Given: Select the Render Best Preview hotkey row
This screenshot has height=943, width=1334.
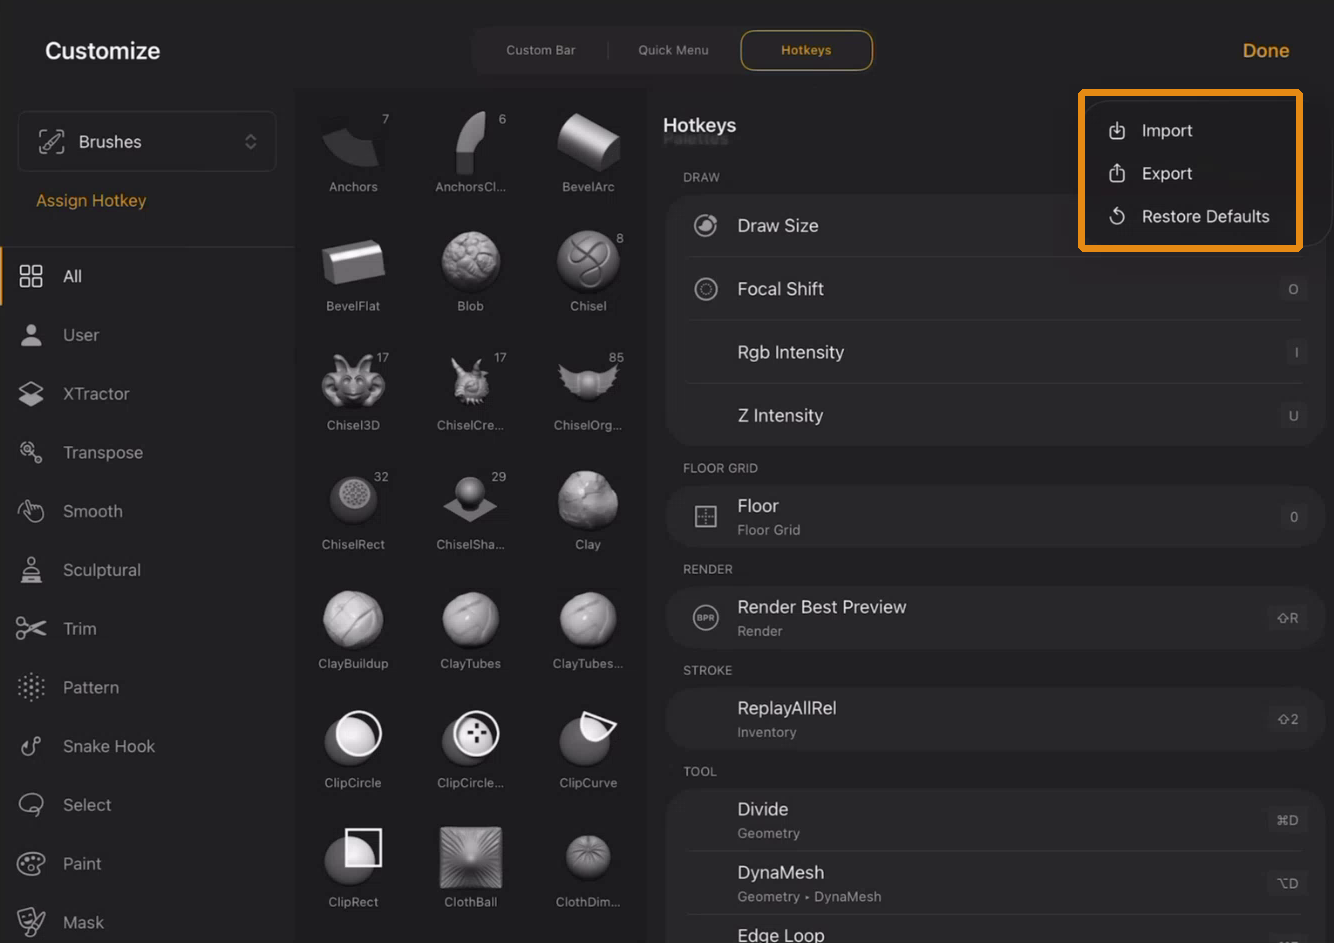Looking at the screenshot, I should click(x=995, y=618).
